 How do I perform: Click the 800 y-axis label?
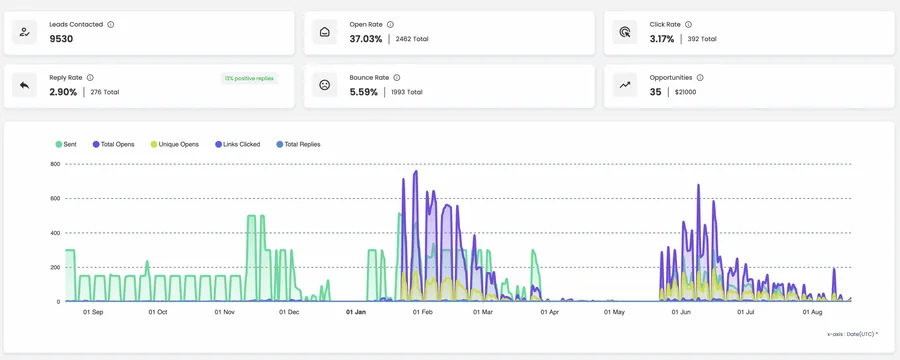(x=55, y=164)
